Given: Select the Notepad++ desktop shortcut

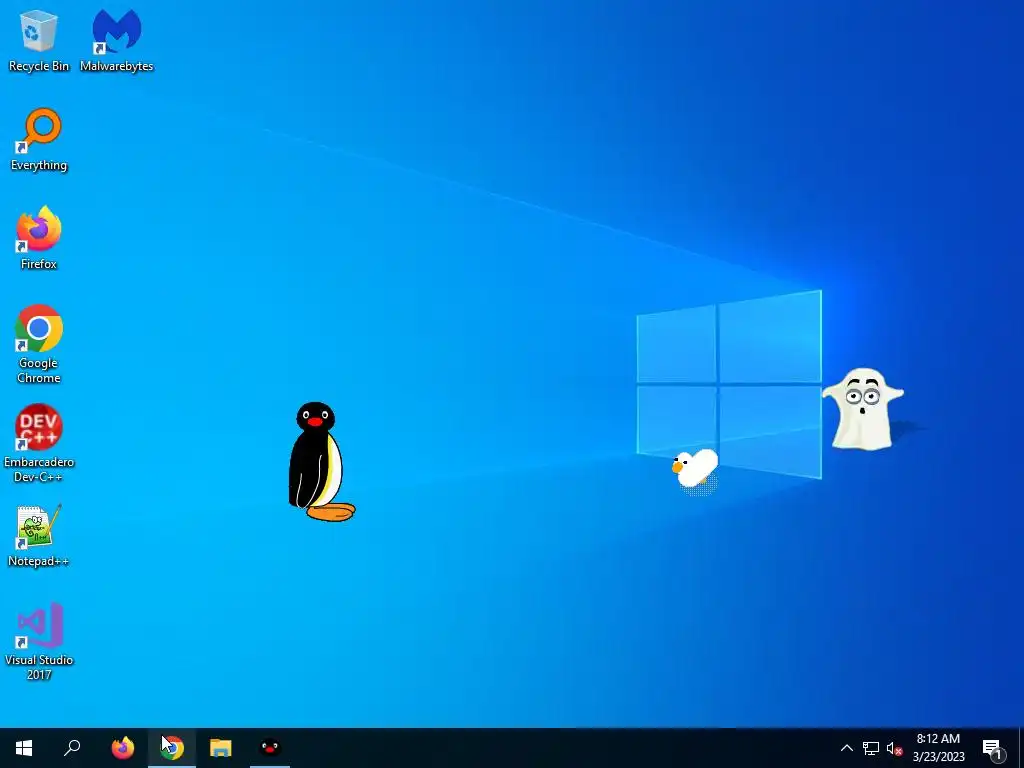Looking at the screenshot, I should point(39,536).
